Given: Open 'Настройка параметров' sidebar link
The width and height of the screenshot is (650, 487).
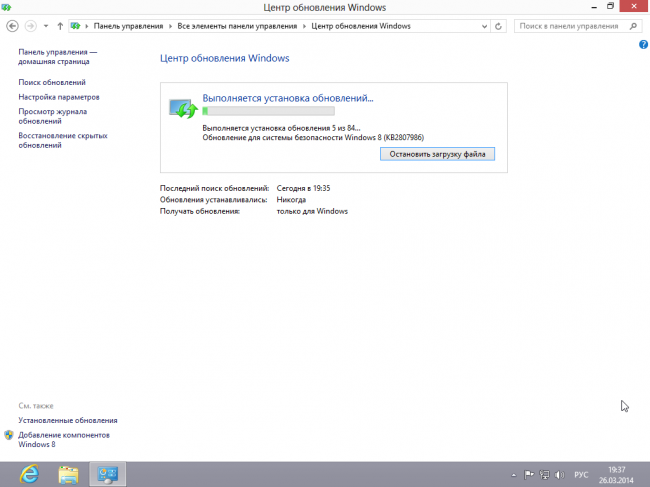Looking at the screenshot, I should [x=59, y=97].
